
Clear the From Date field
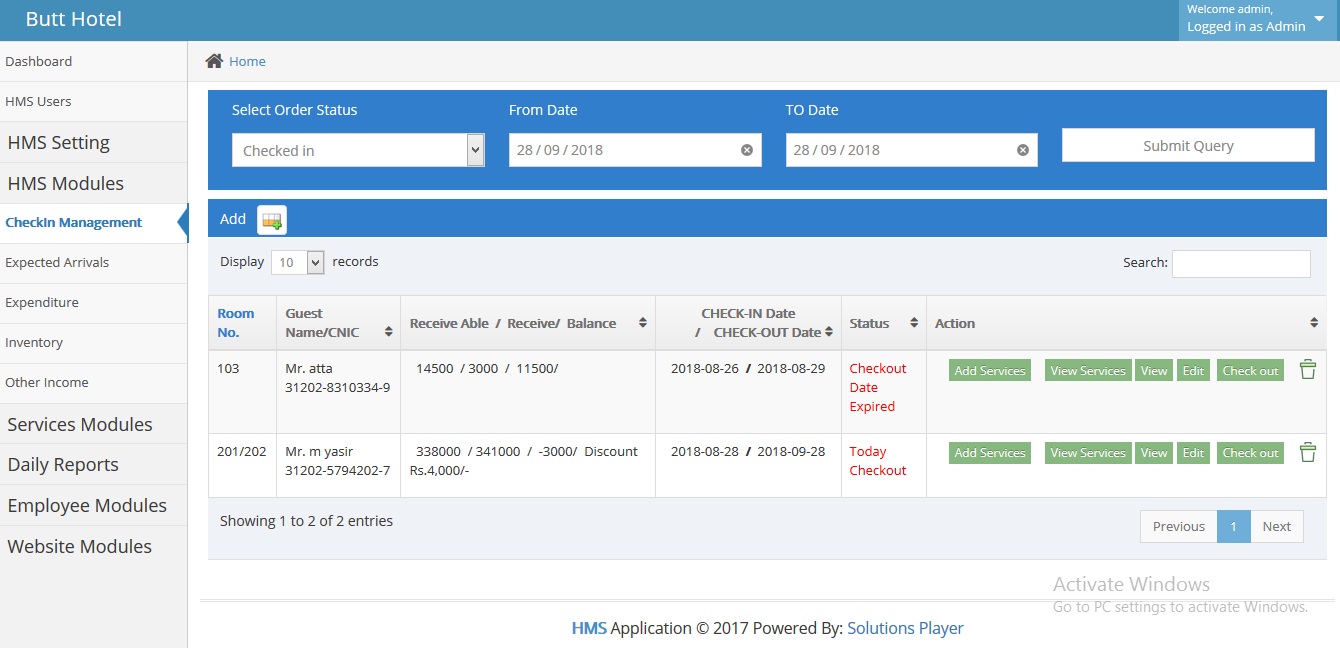[x=746, y=150]
